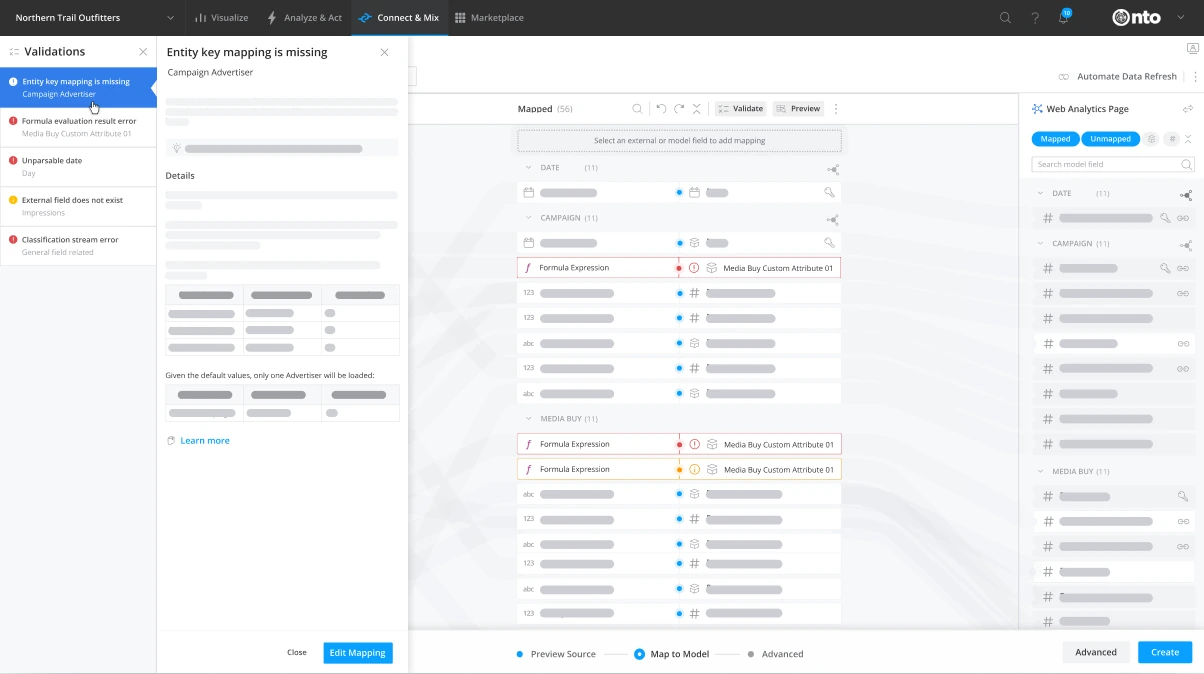Screen dimensions: 1204x674
Task: Open the notifications bell with badge 10
Action: (1064, 17)
